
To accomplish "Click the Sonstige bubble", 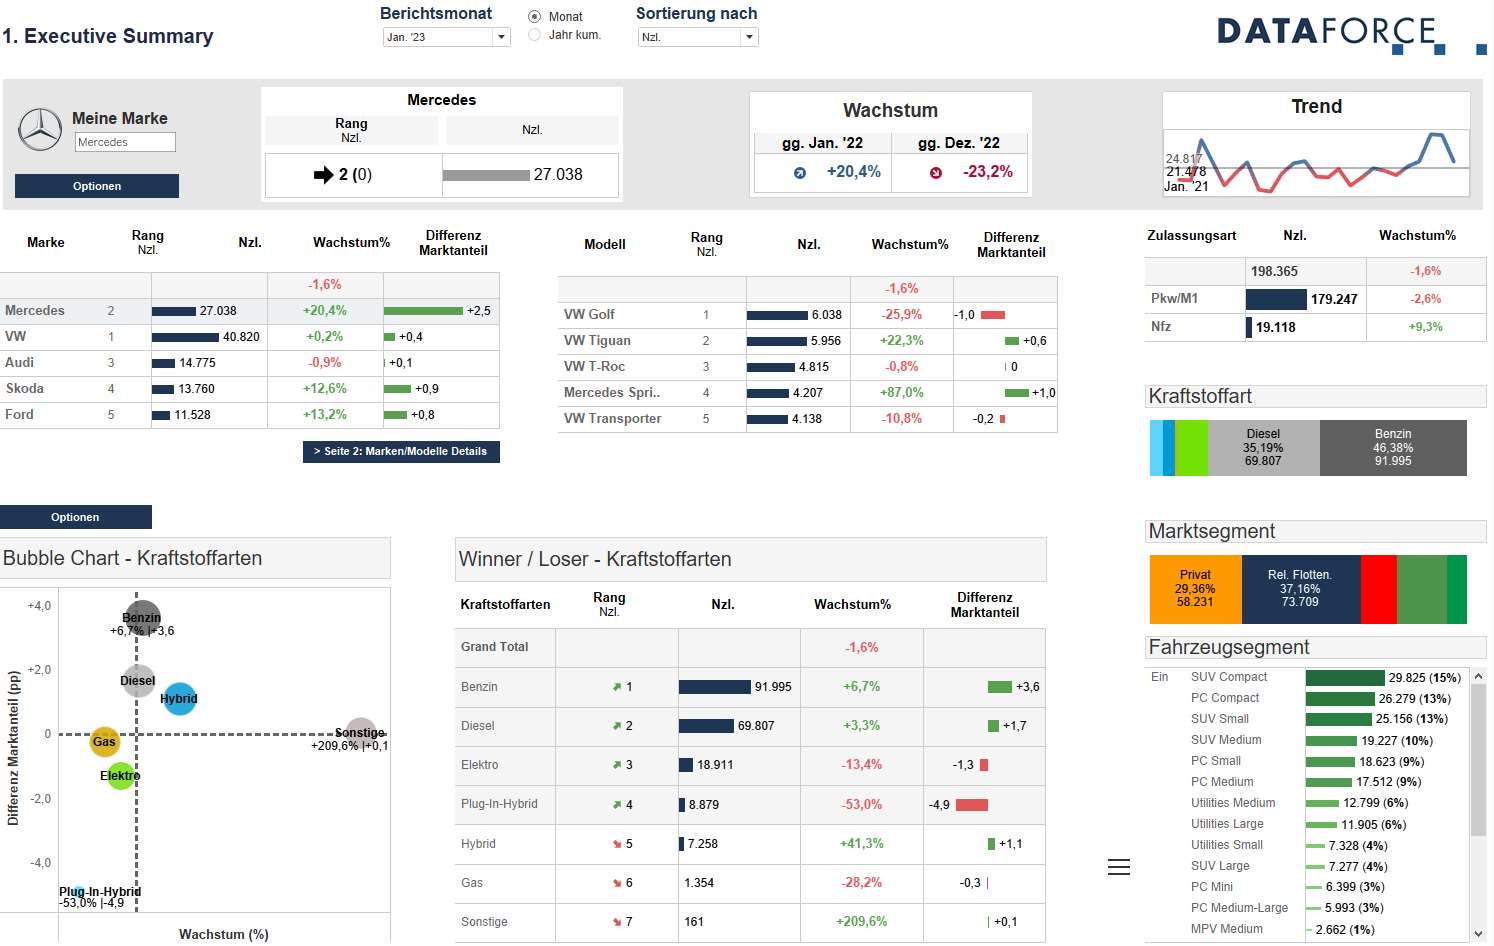I will [361, 733].
